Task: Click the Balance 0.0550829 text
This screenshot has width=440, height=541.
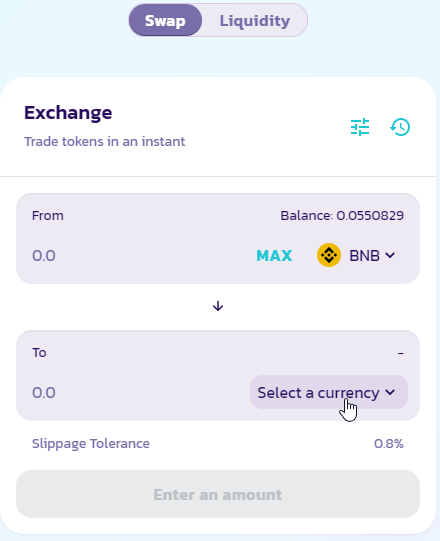Action: point(342,216)
